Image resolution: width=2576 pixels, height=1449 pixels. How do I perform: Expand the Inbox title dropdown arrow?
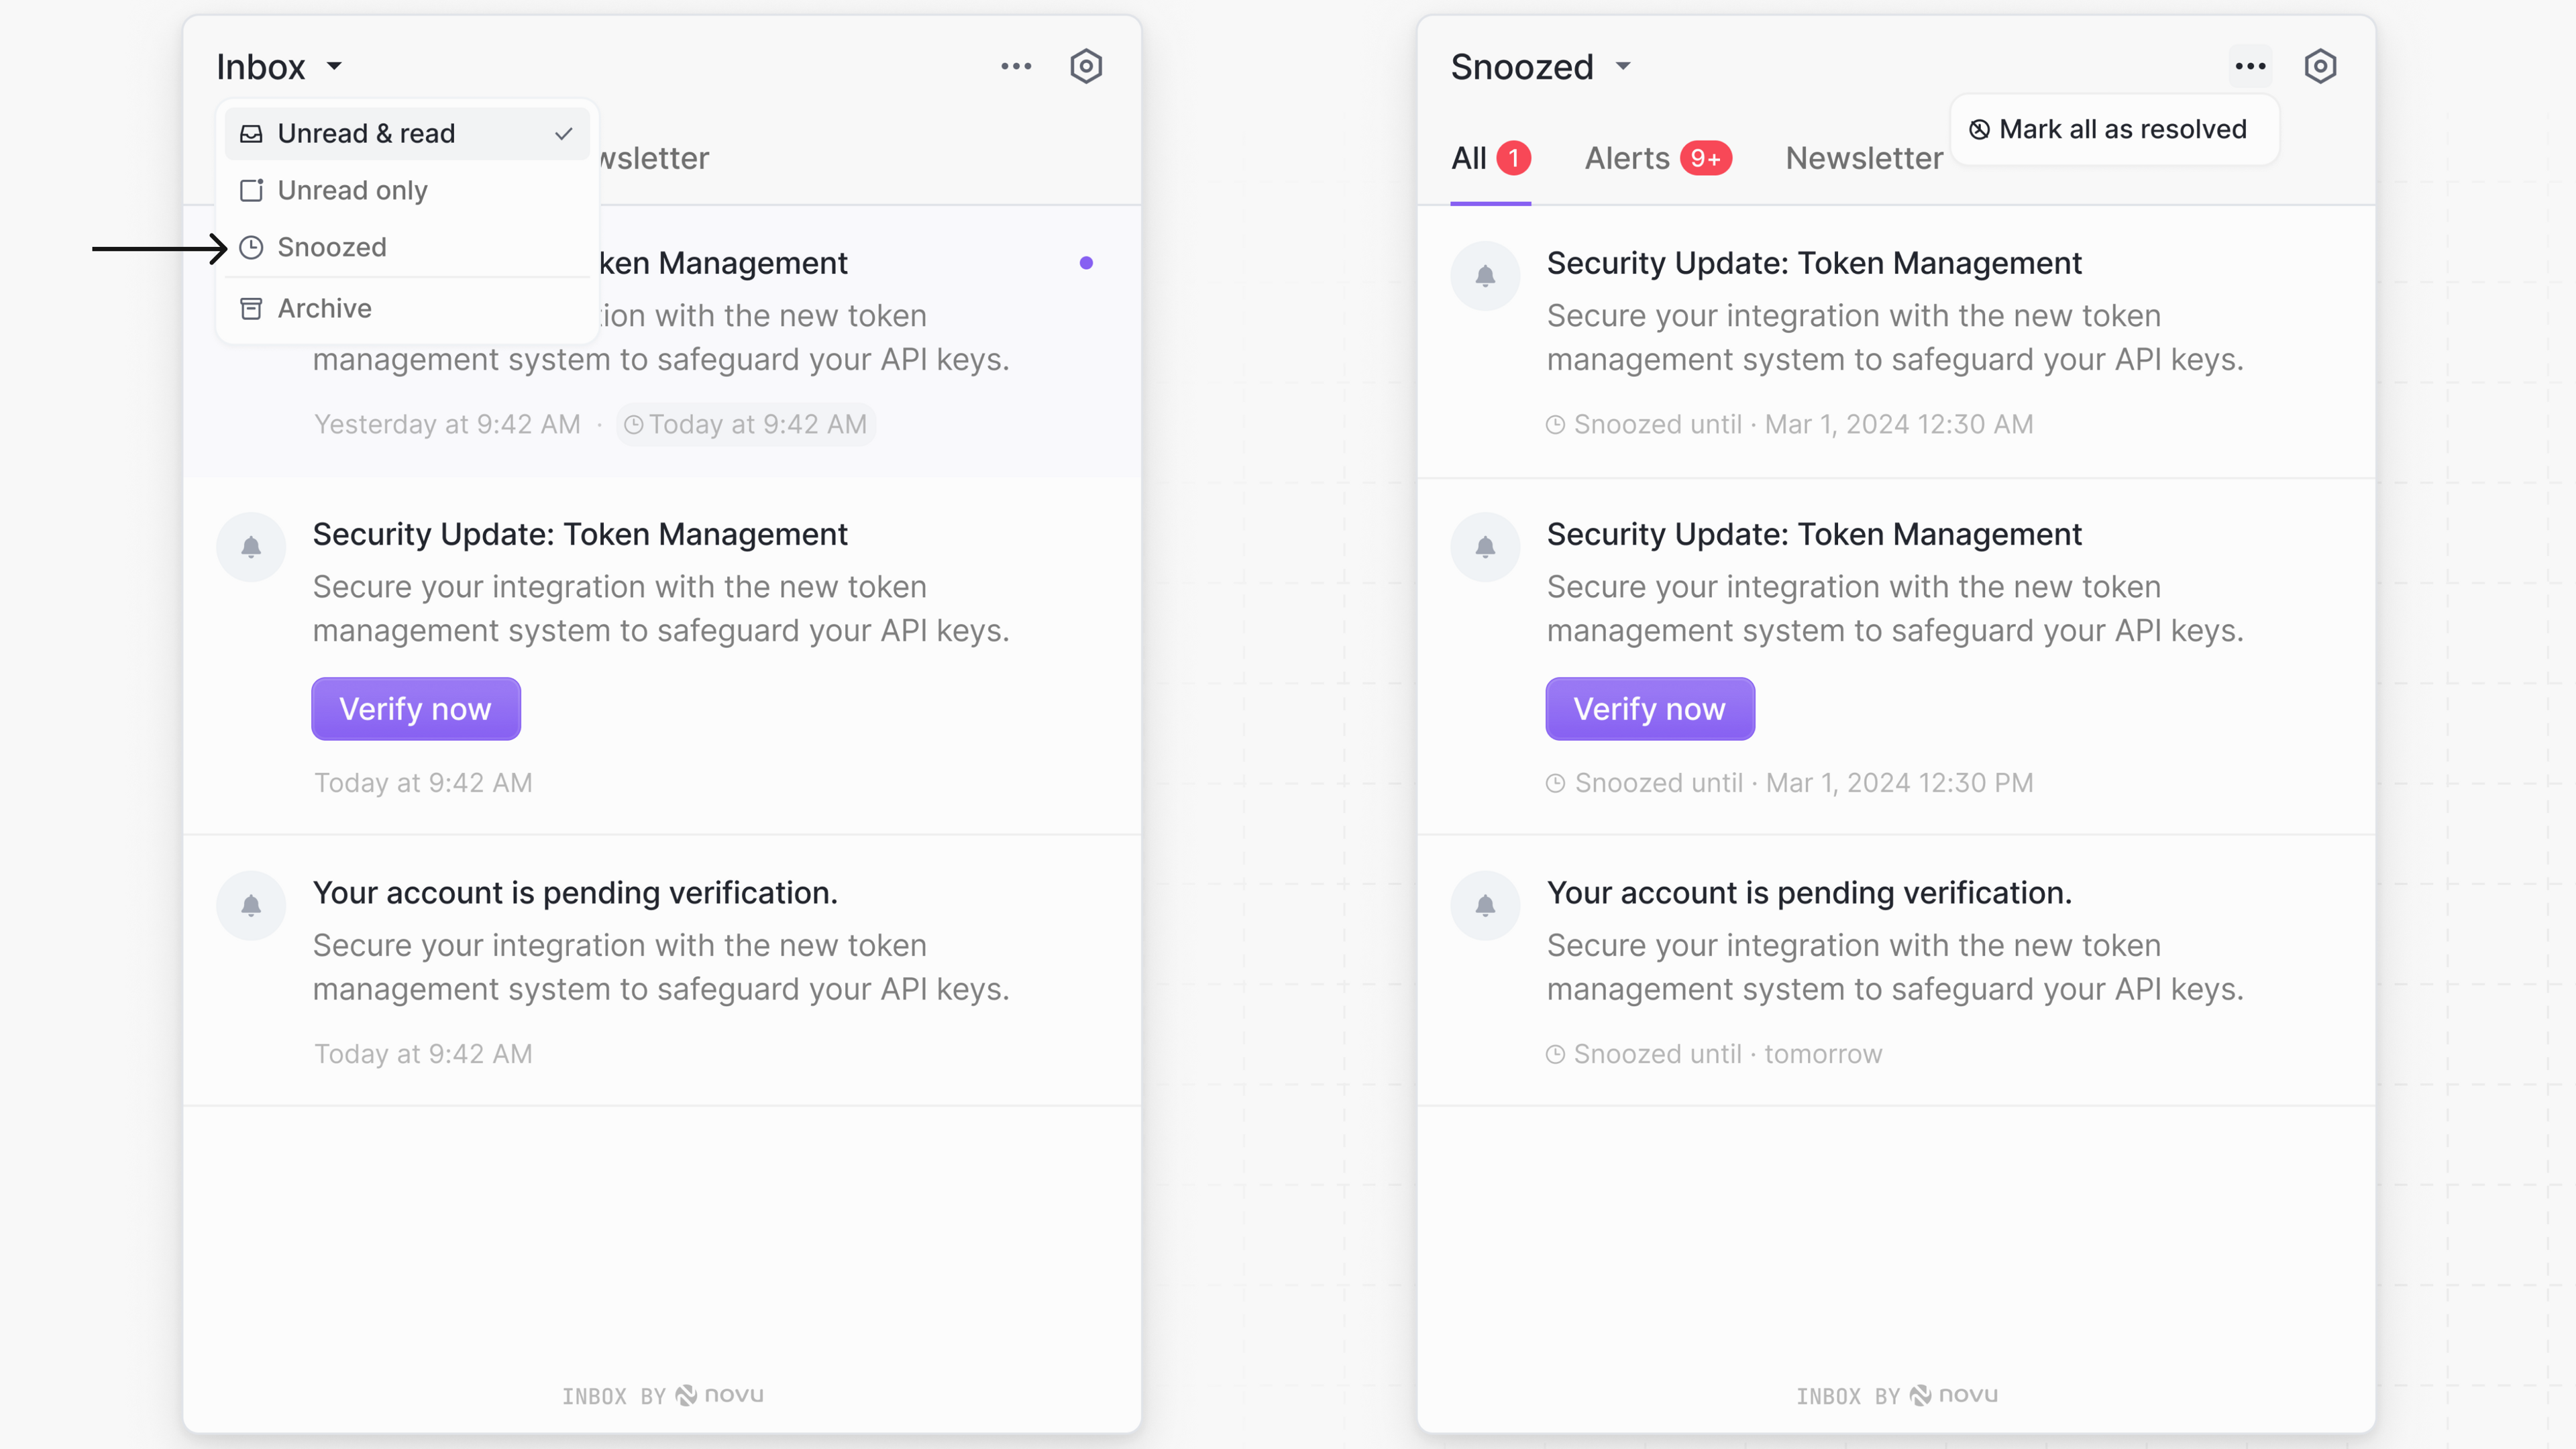click(x=334, y=66)
